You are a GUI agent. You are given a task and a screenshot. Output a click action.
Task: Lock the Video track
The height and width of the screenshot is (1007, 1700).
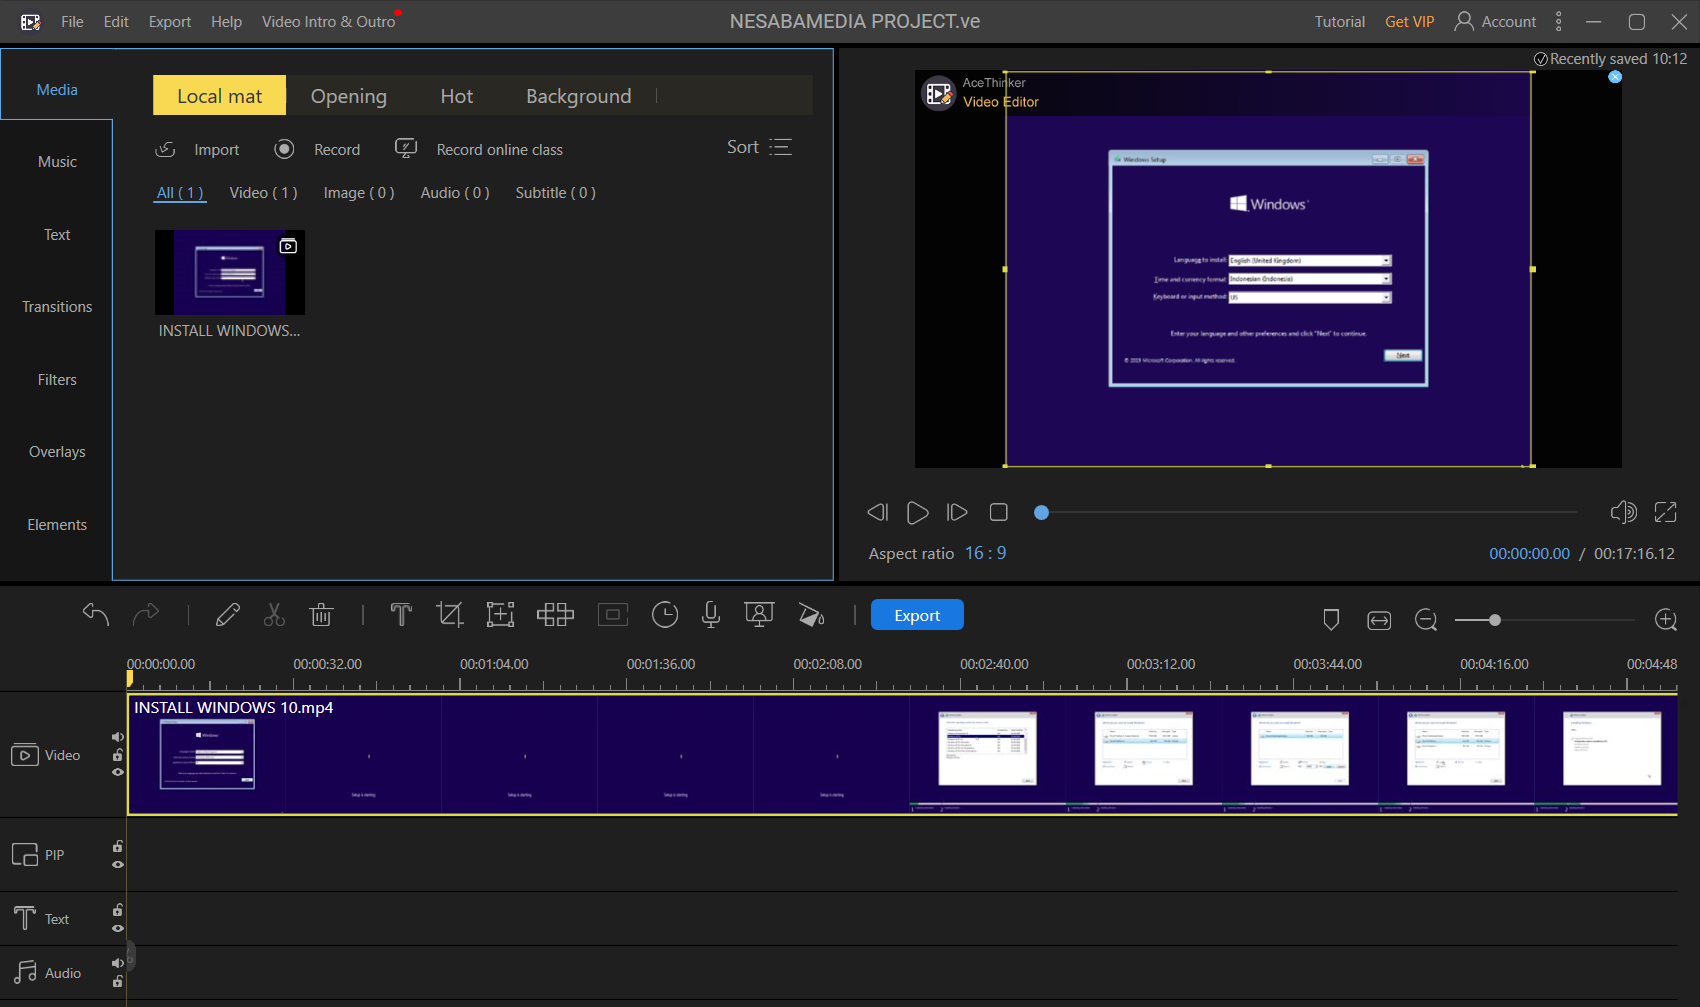tap(118, 755)
